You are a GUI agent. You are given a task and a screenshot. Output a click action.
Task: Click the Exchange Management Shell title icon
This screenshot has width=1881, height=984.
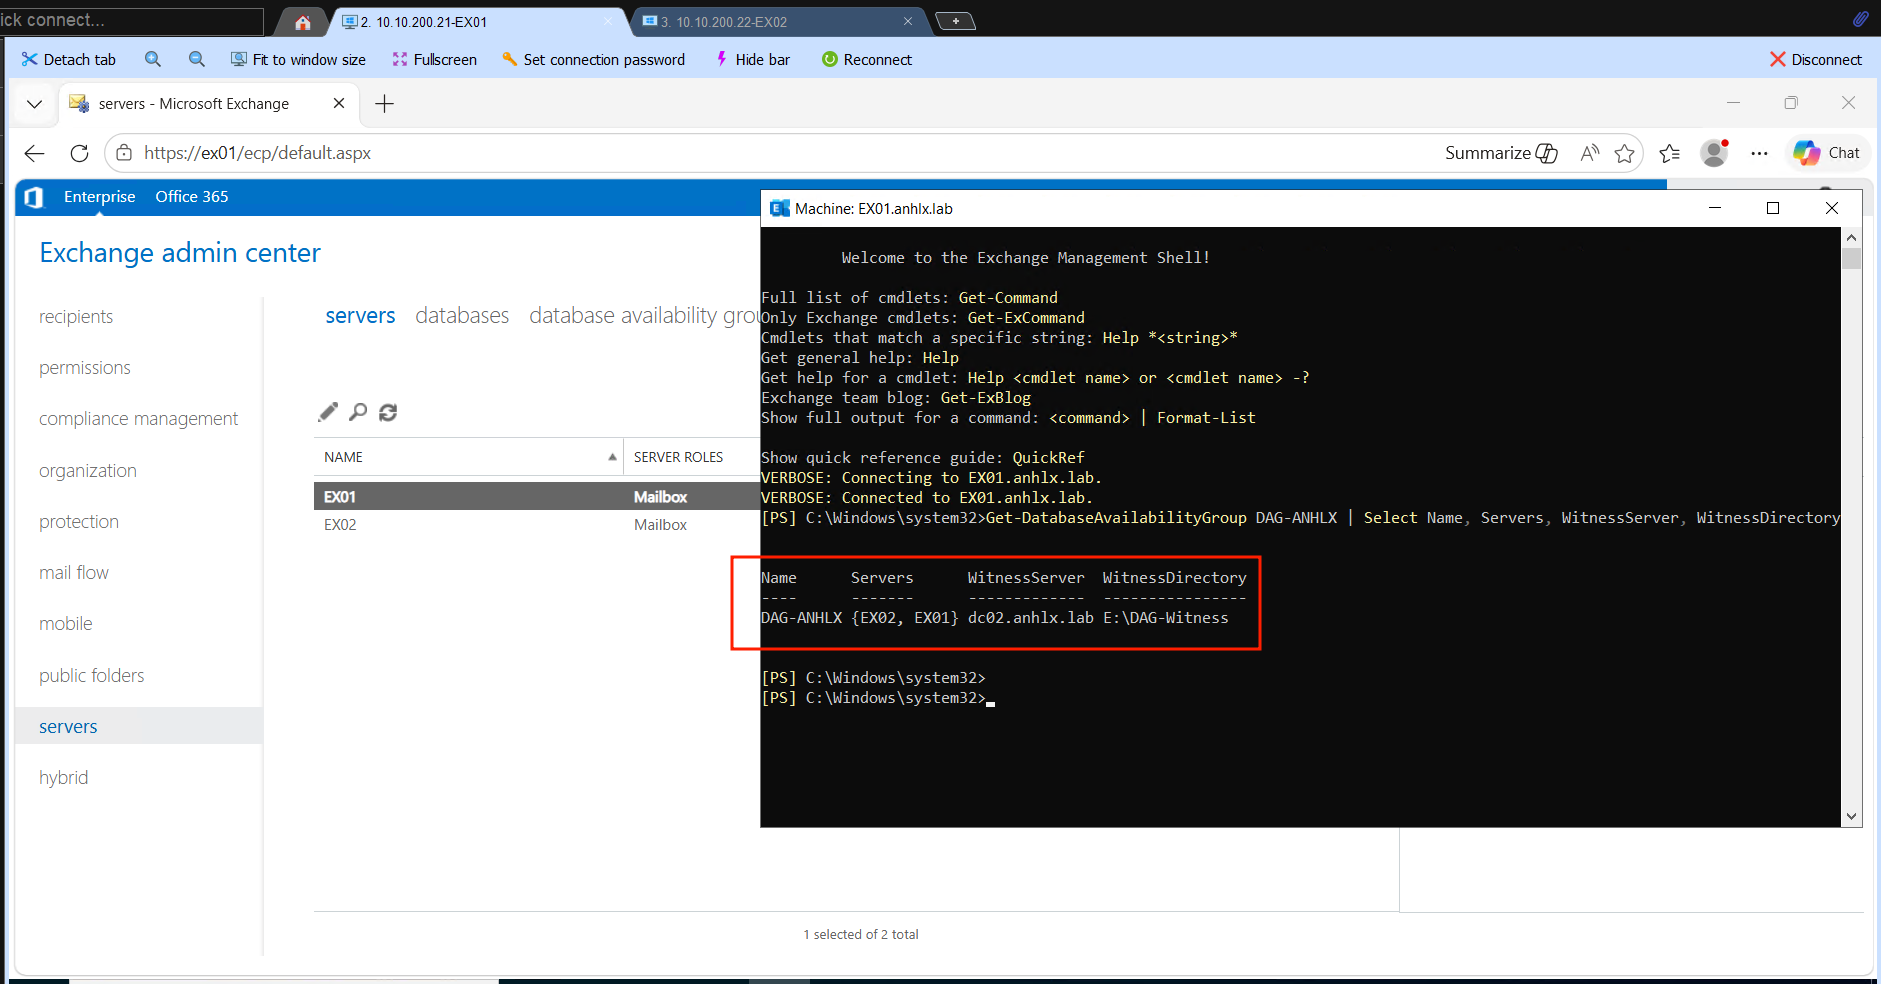point(779,208)
